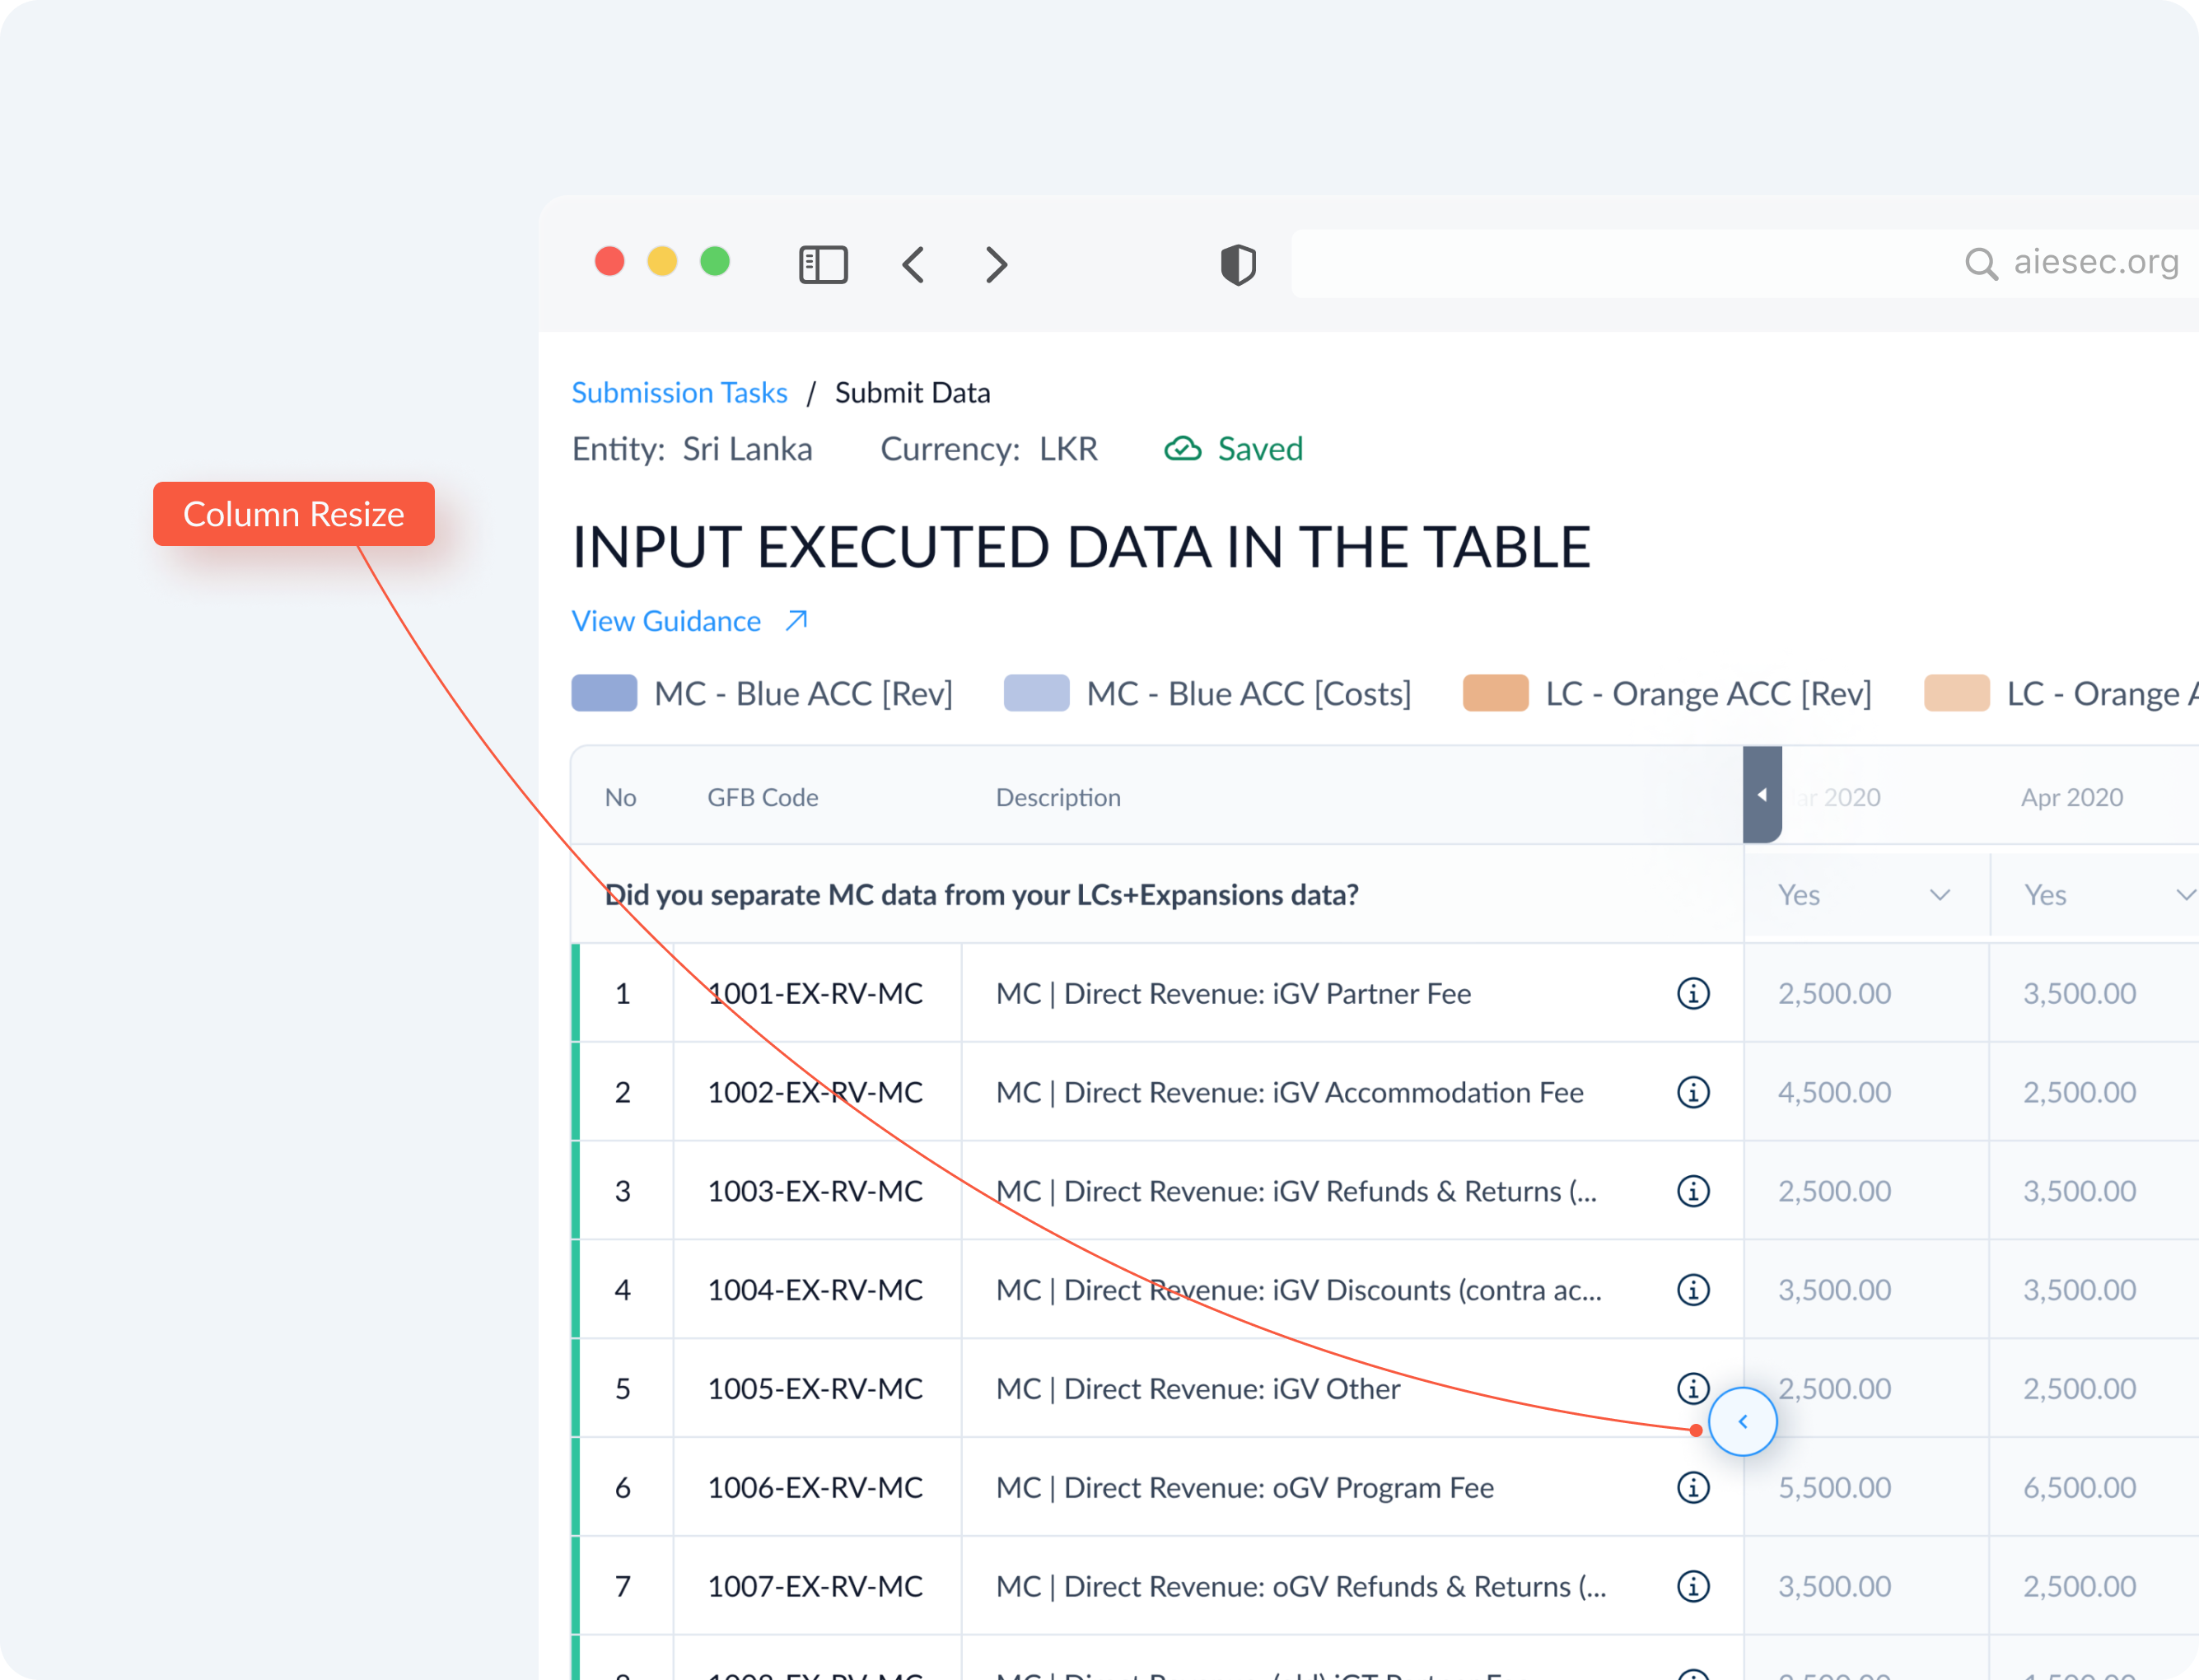
Task: Click the Saved cloud status icon
Action: click(1182, 449)
